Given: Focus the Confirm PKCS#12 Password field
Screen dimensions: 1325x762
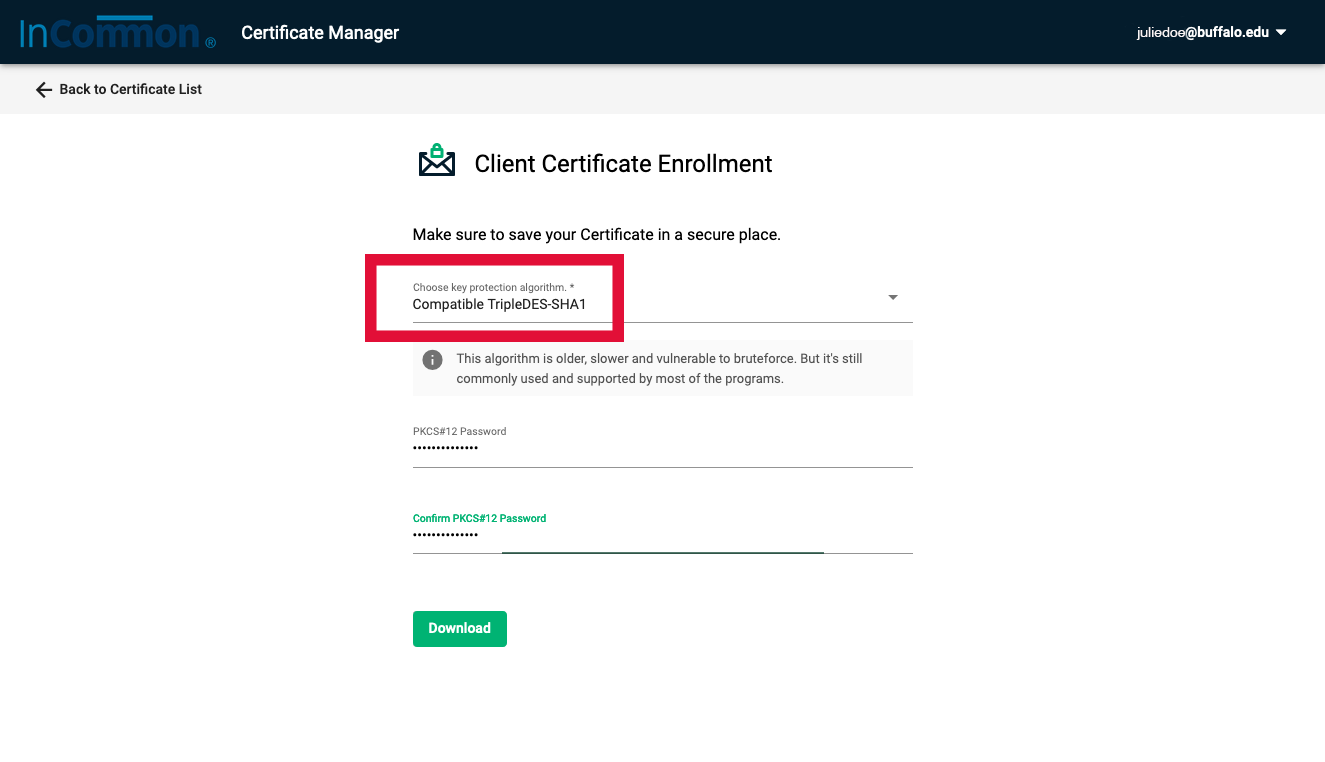Looking at the screenshot, I should point(662,536).
